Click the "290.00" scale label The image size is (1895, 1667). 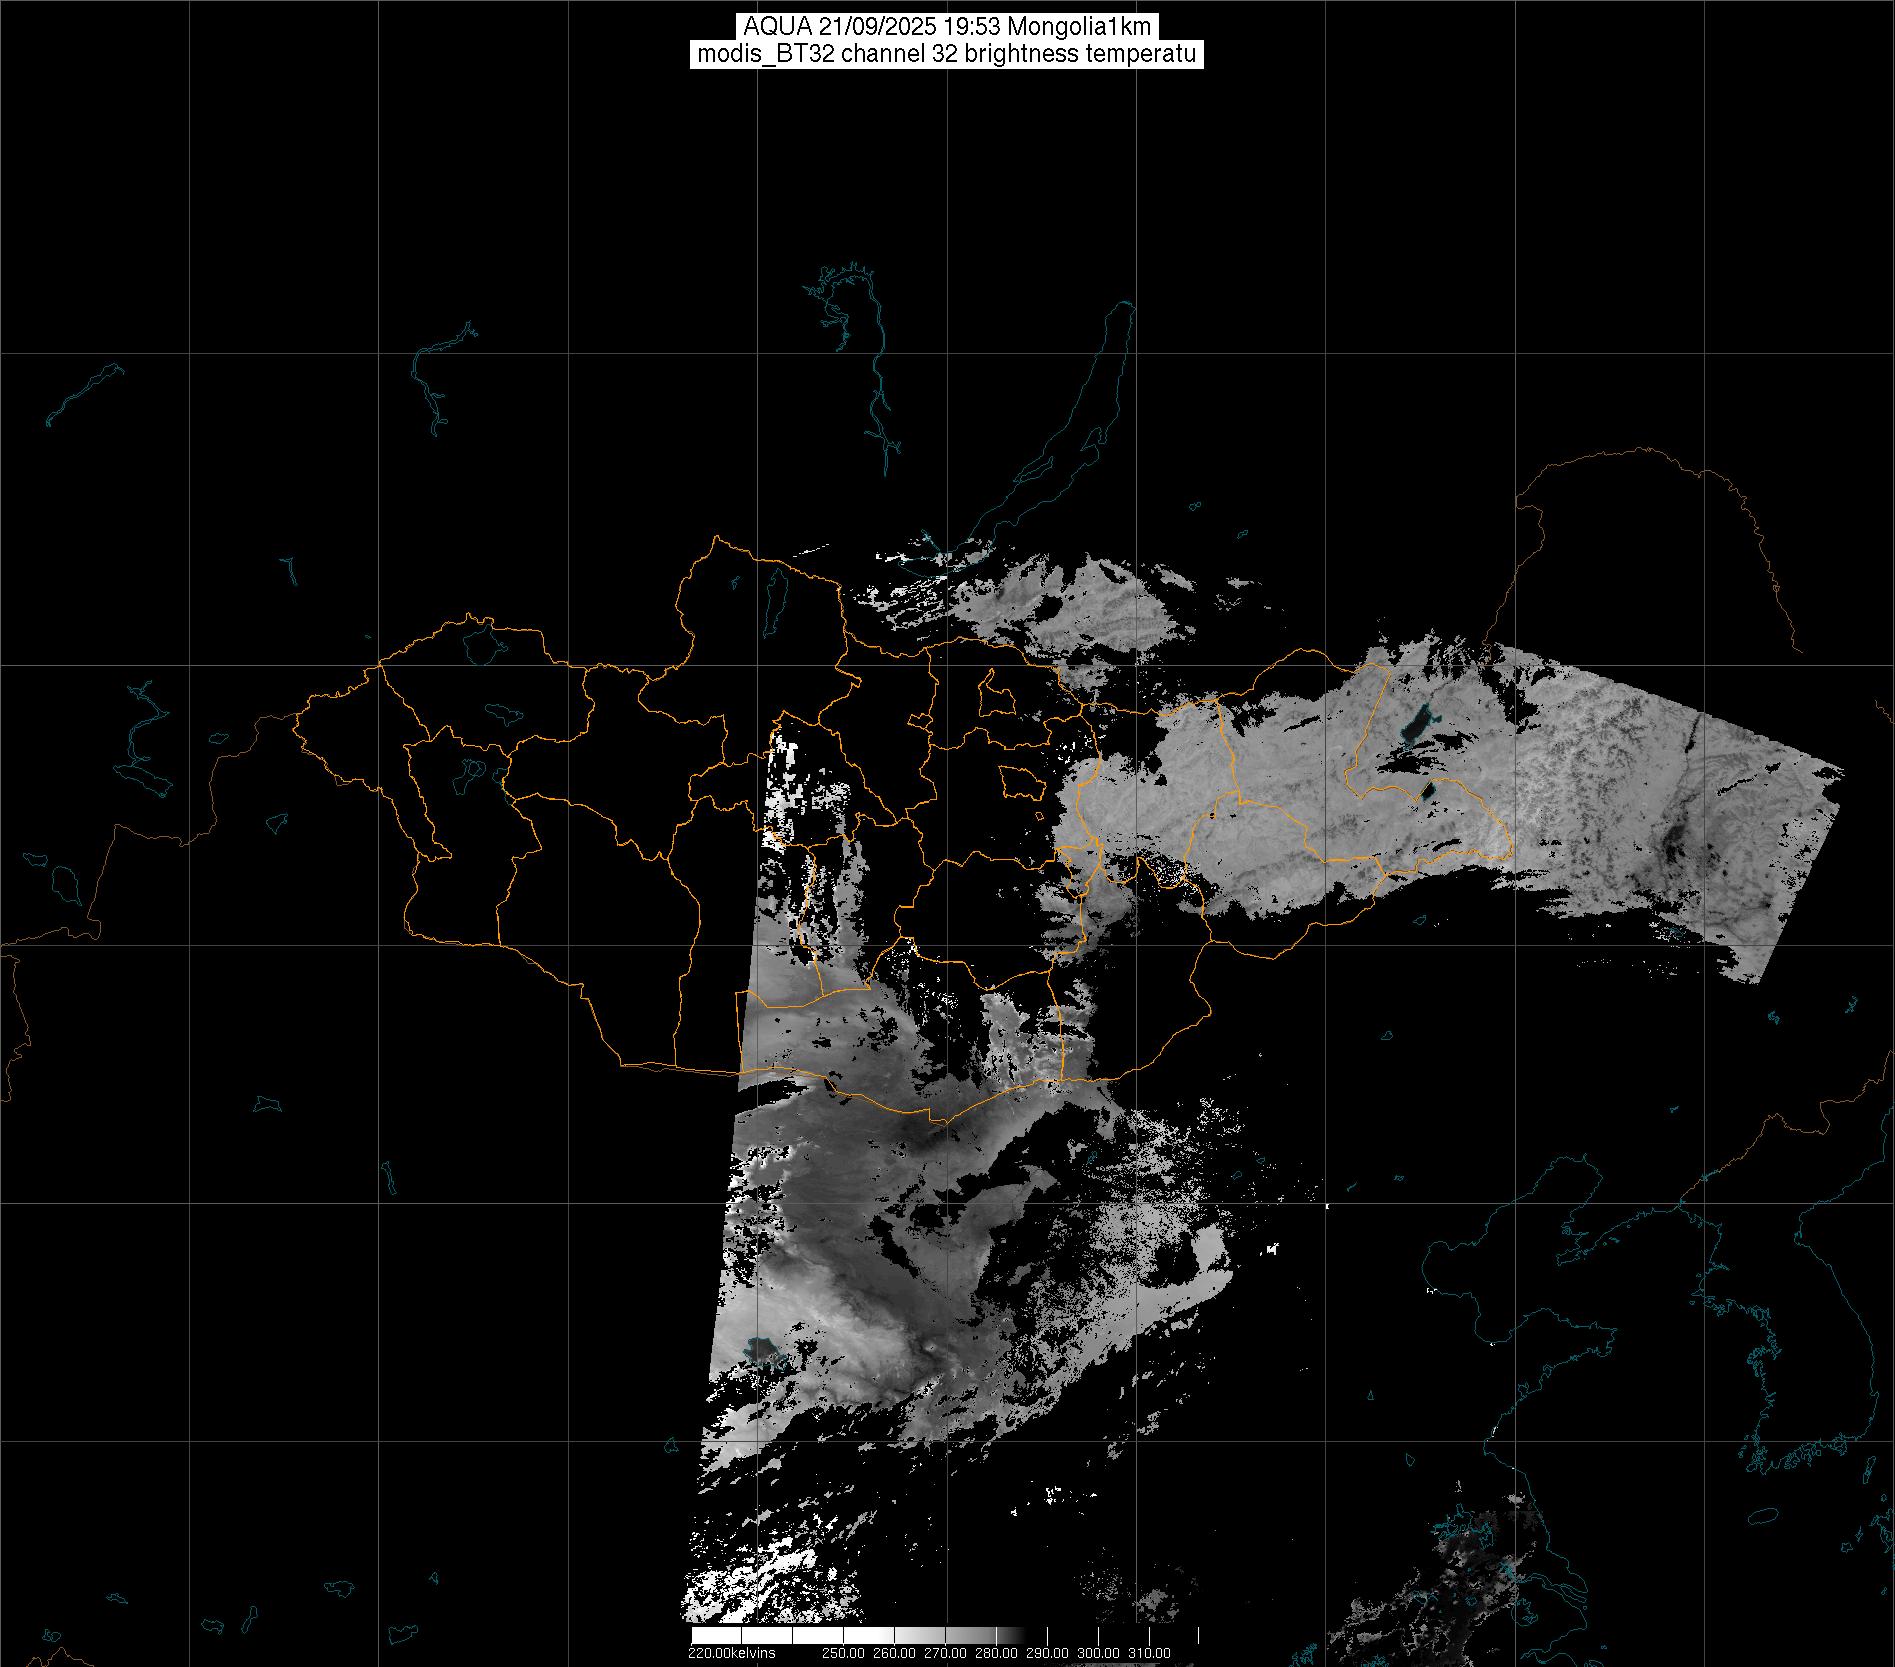pyautogui.click(x=1049, y=1653)
